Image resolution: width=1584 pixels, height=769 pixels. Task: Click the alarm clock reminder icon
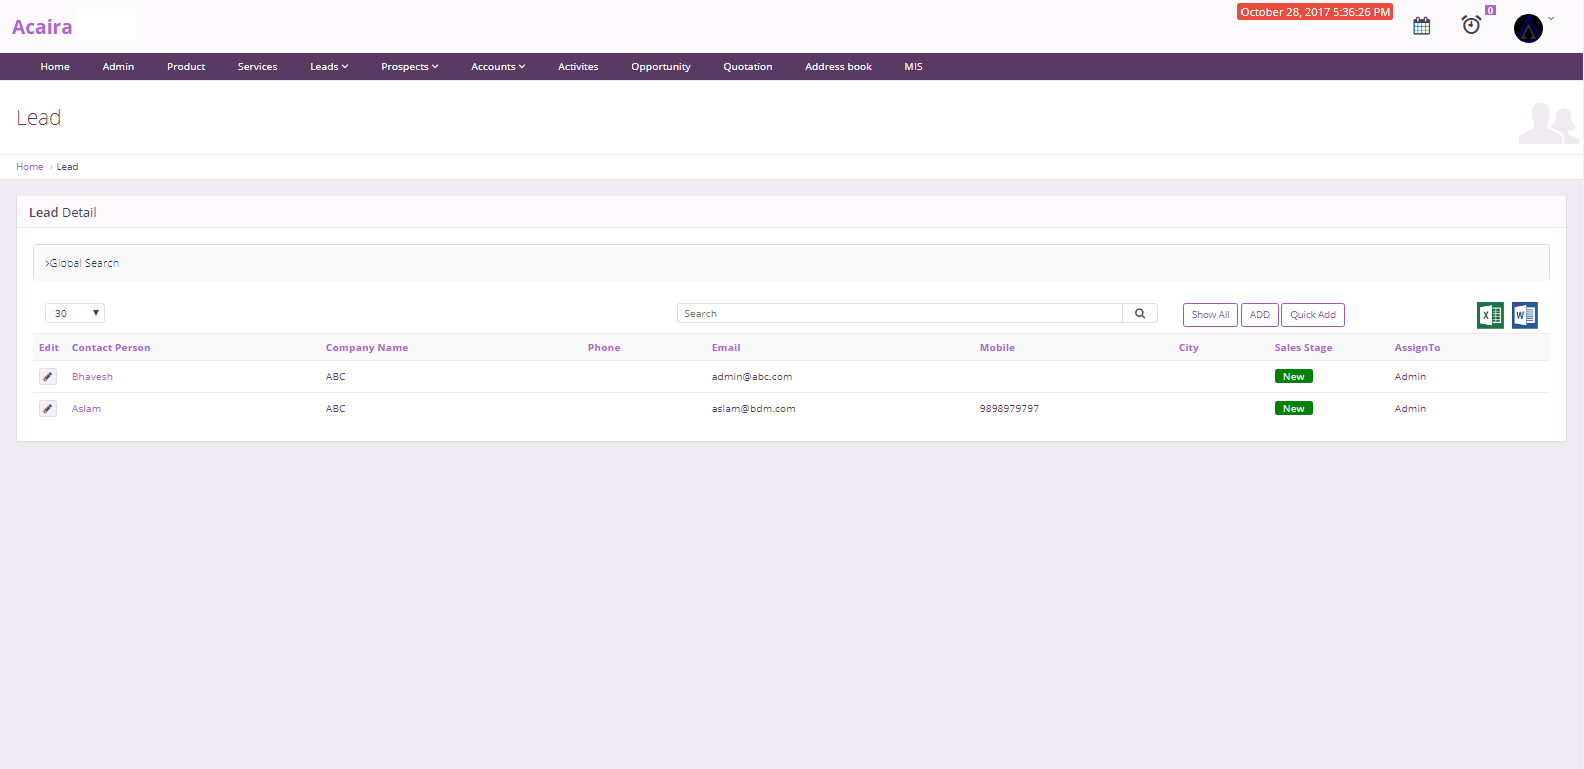coord(1471,25)
